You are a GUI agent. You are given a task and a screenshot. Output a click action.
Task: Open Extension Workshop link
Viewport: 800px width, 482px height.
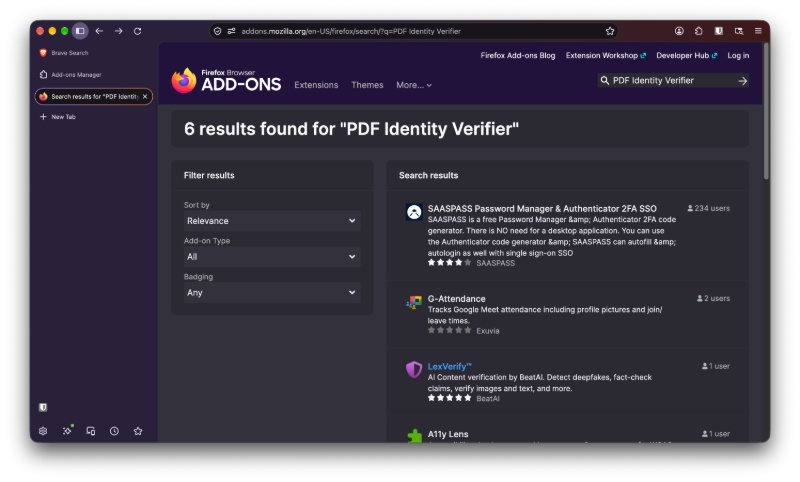pyautogui.click(x=605, y=56)
